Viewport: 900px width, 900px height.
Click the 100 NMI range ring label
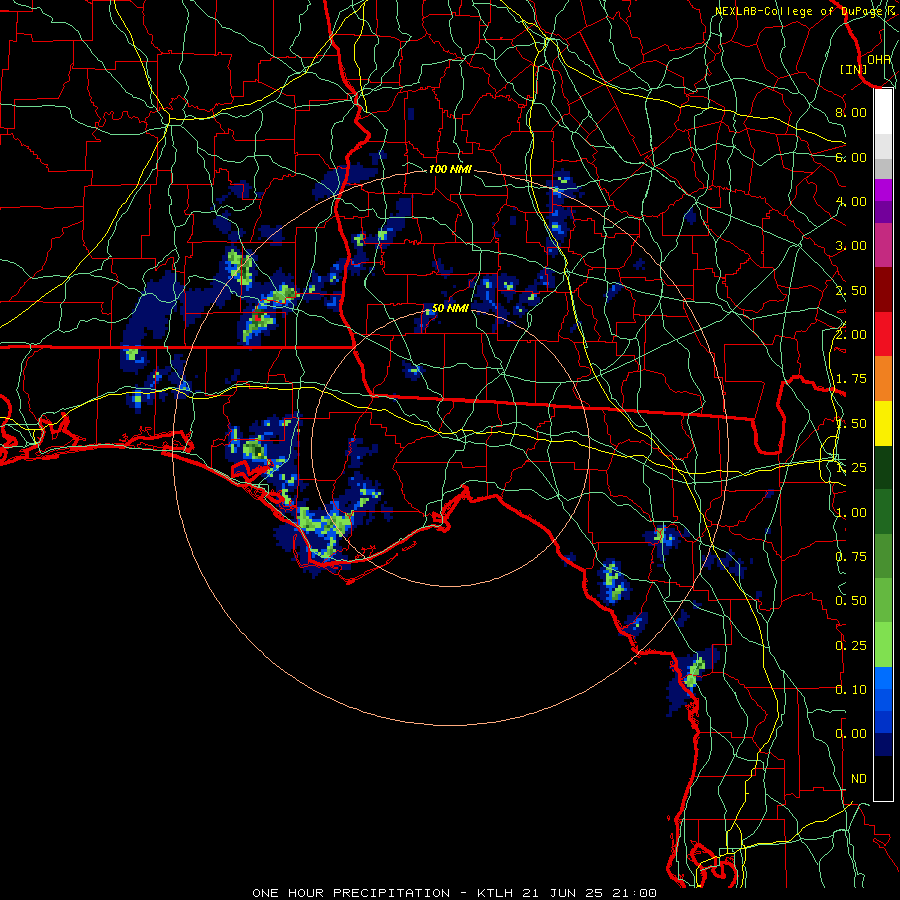pyautogui.click(x=450, y=169)
